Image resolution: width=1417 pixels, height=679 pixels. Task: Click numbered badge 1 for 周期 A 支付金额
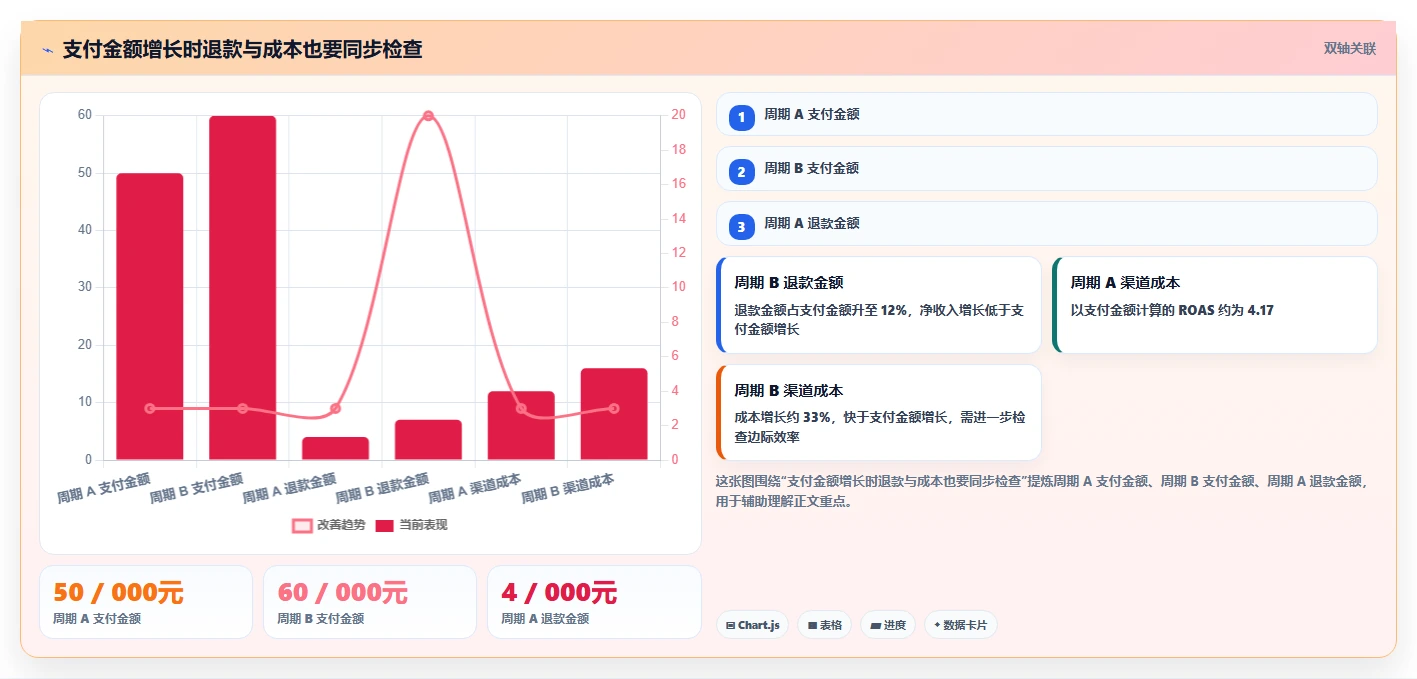pyautogui.click(x=742, y=117)
